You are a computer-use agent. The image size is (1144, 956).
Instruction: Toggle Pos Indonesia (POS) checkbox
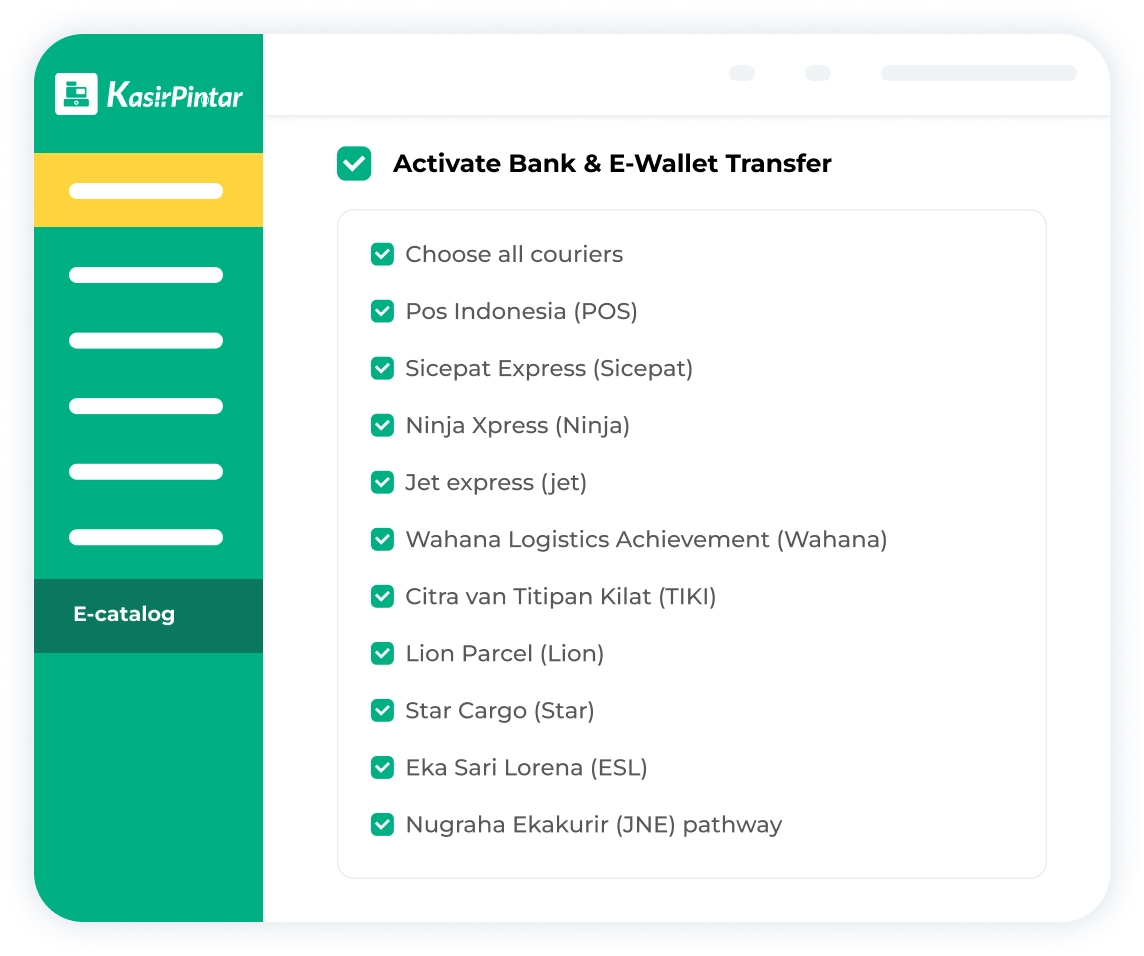coord(382,312)
